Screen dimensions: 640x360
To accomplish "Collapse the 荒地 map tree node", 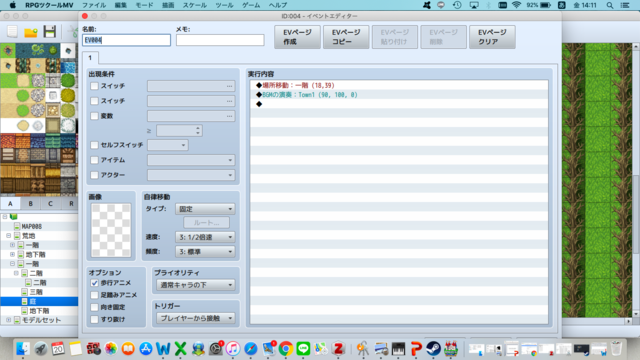I will pyautogui.click(x=9, y=236).
